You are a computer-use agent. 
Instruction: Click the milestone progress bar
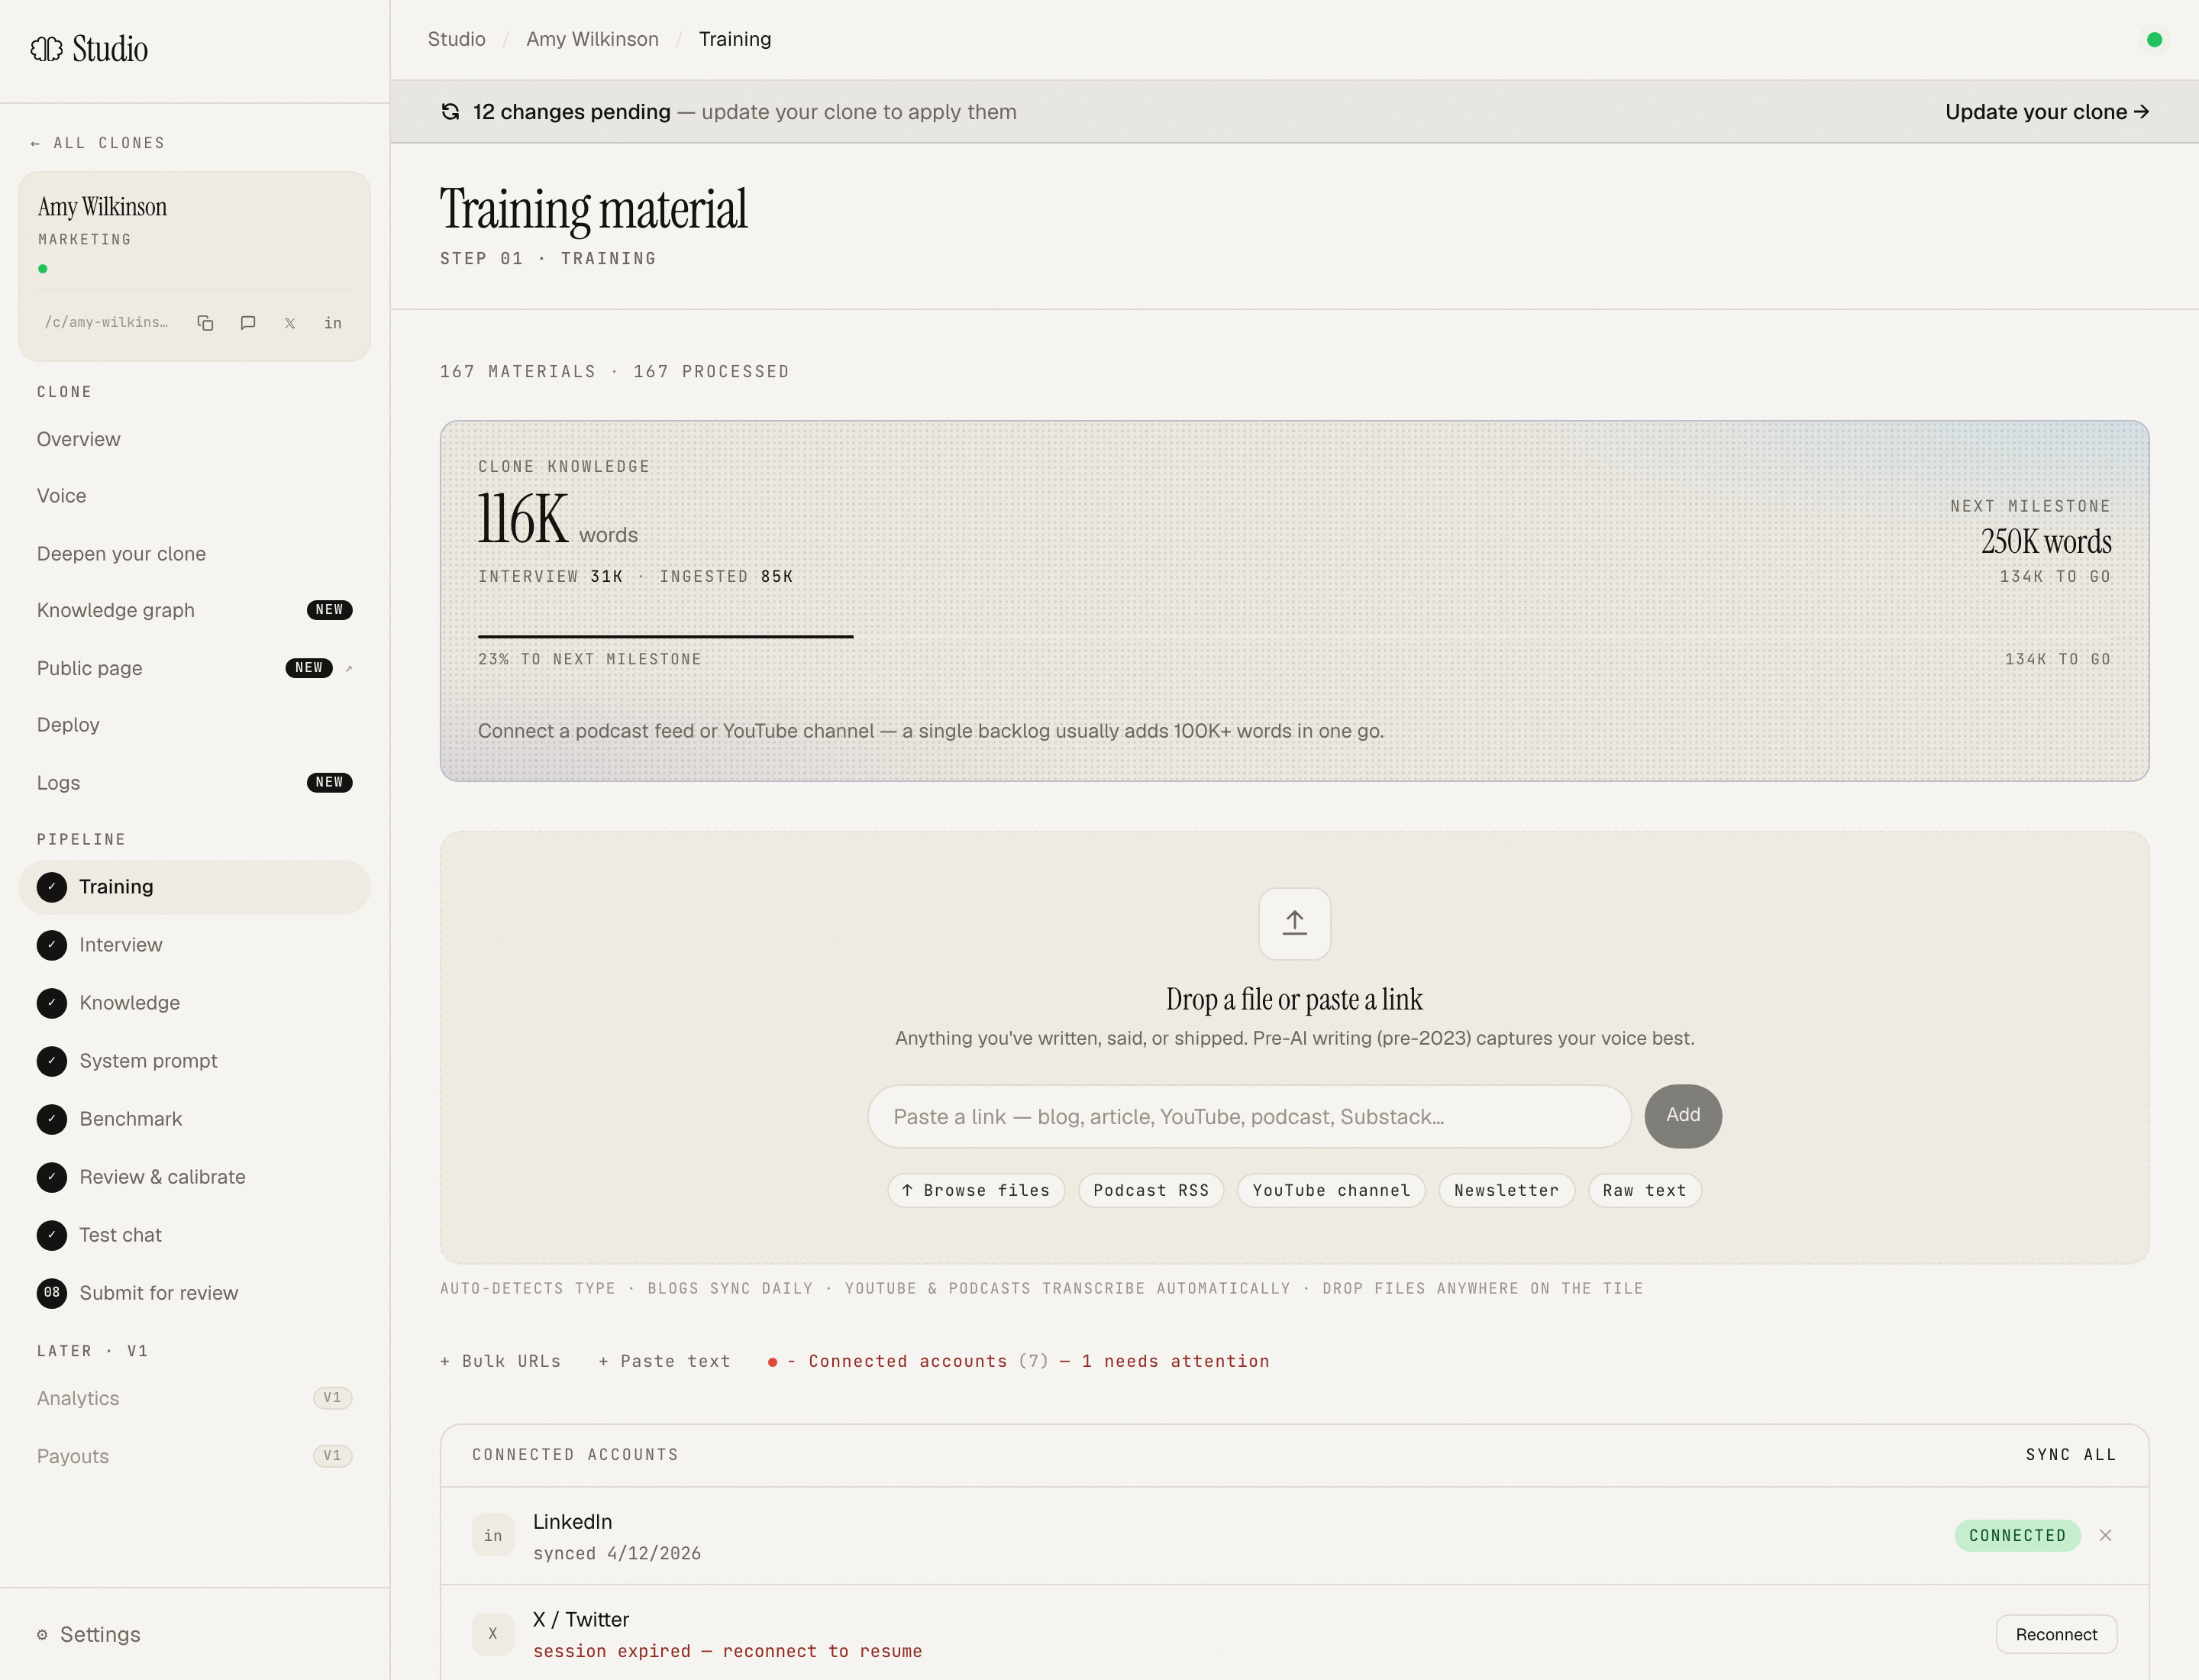point(1294,636)
